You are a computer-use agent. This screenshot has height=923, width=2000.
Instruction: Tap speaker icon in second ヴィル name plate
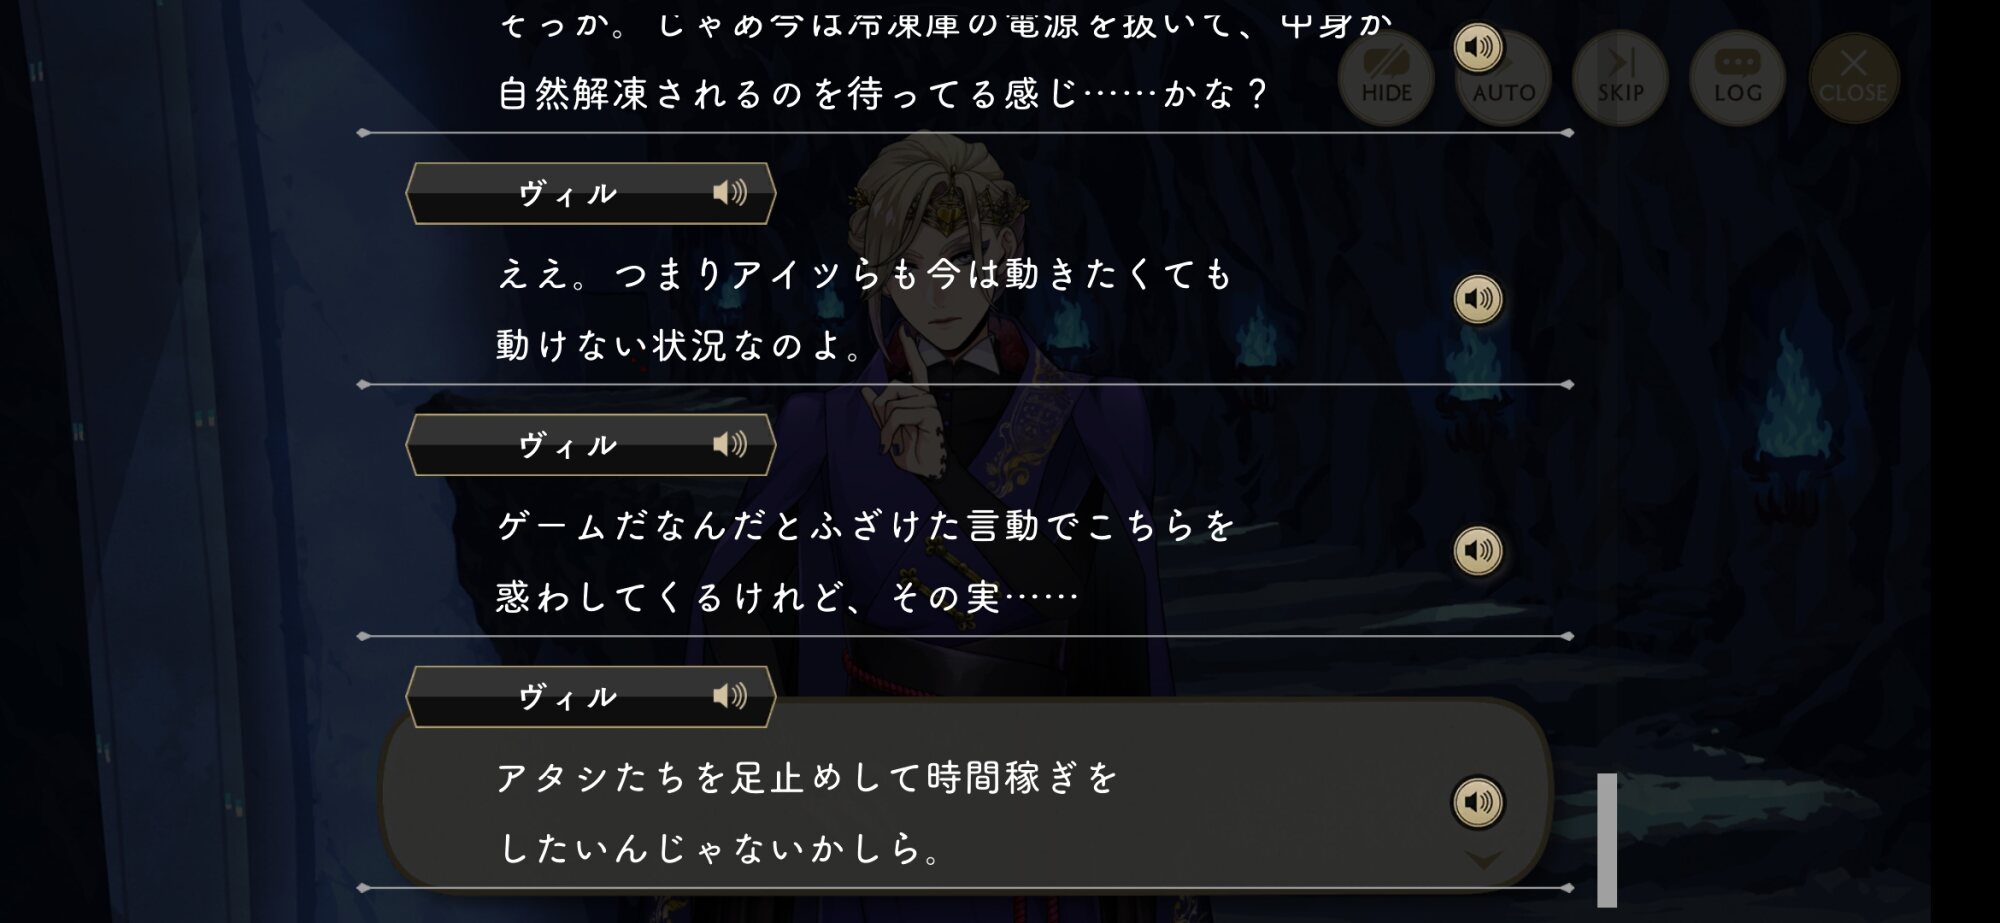(730, 444)
